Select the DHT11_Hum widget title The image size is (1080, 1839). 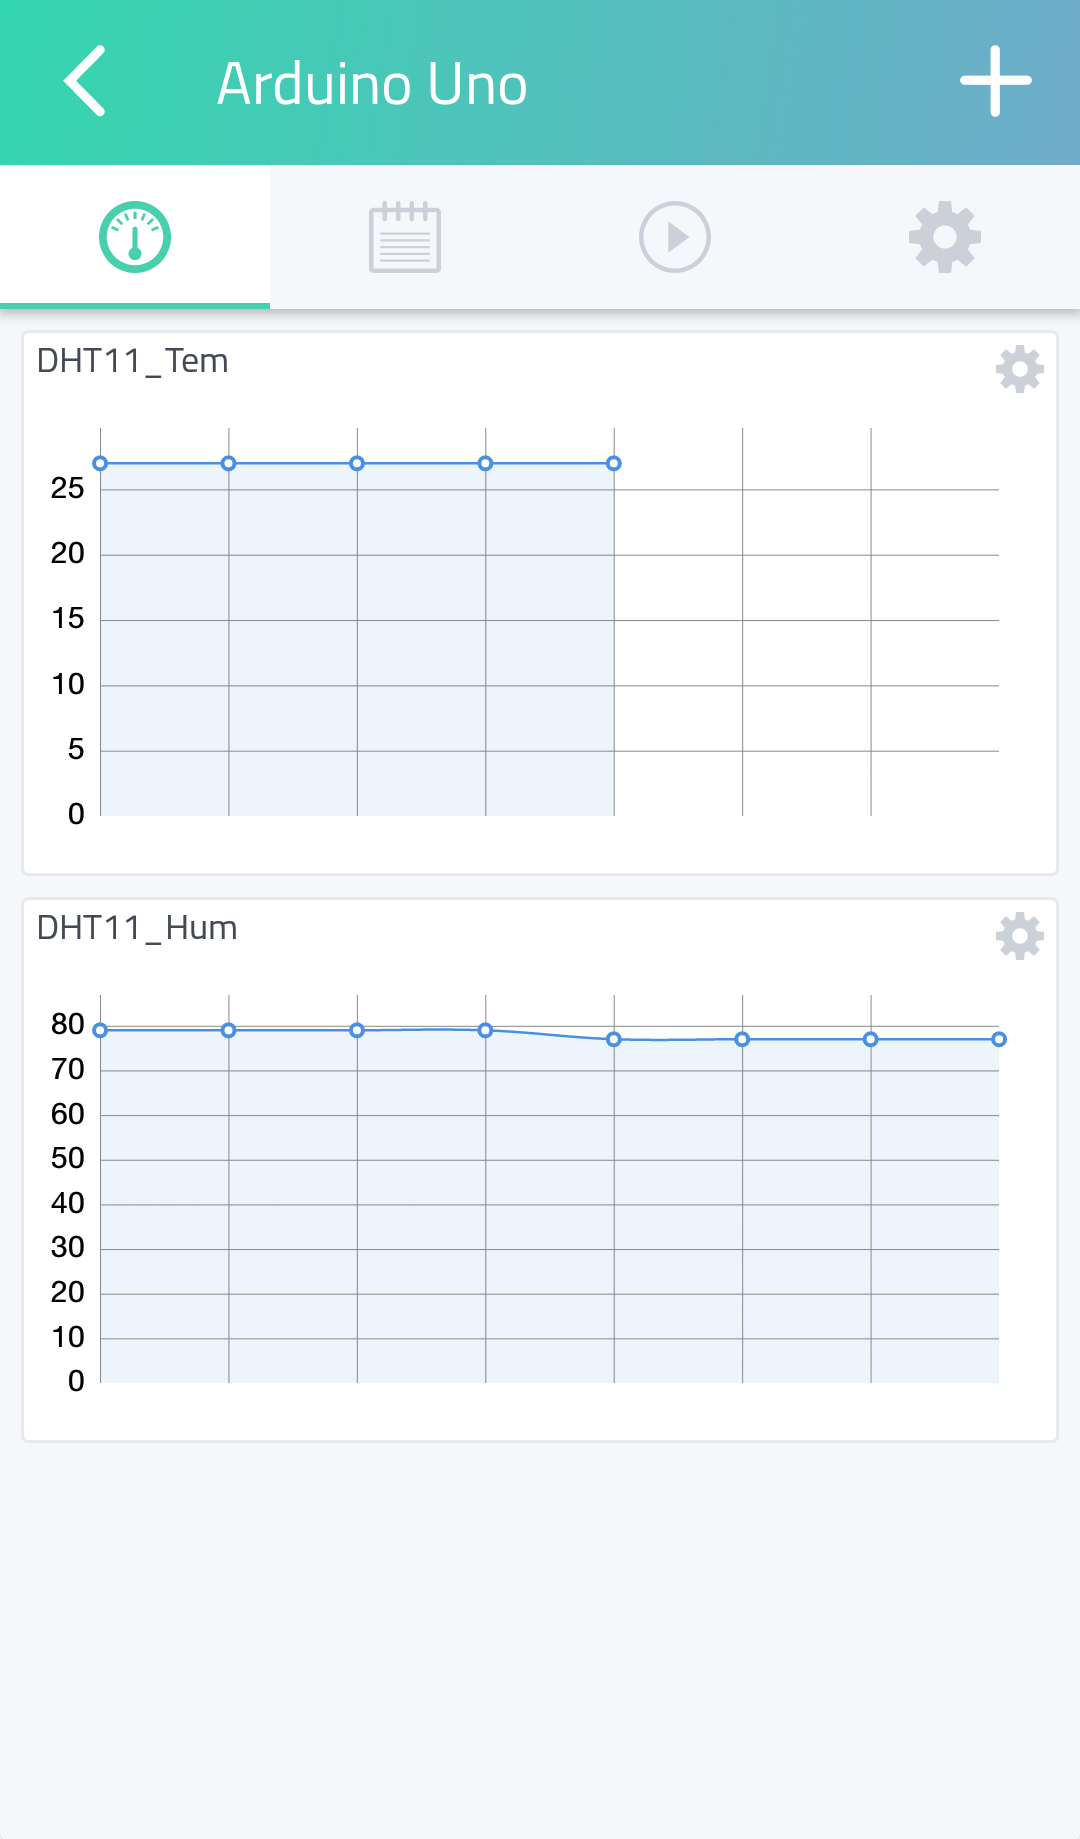(x=137, y=928)
